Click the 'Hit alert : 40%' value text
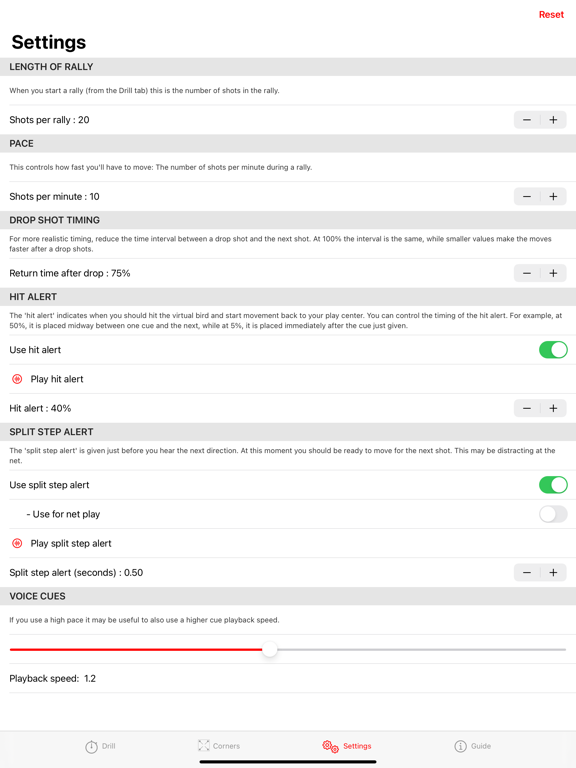Screen dimensions: 576x768 pos(40,408)
